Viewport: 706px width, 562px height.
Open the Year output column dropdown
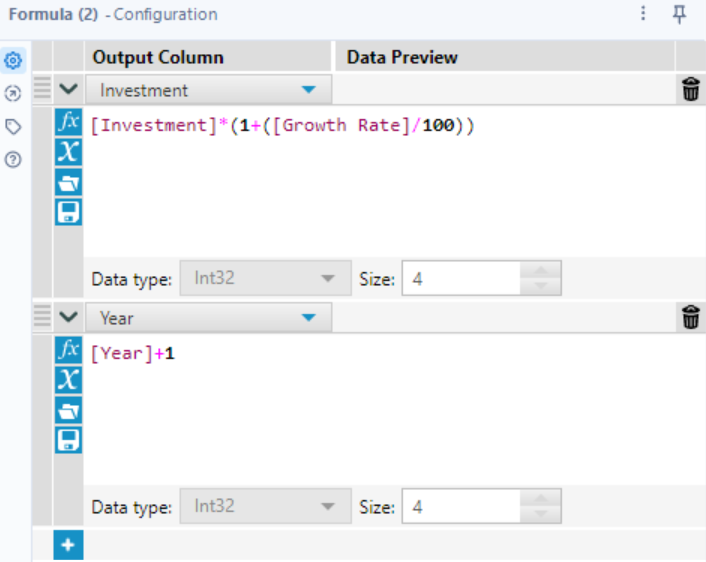pyautogui.click(x=309, y=318)
